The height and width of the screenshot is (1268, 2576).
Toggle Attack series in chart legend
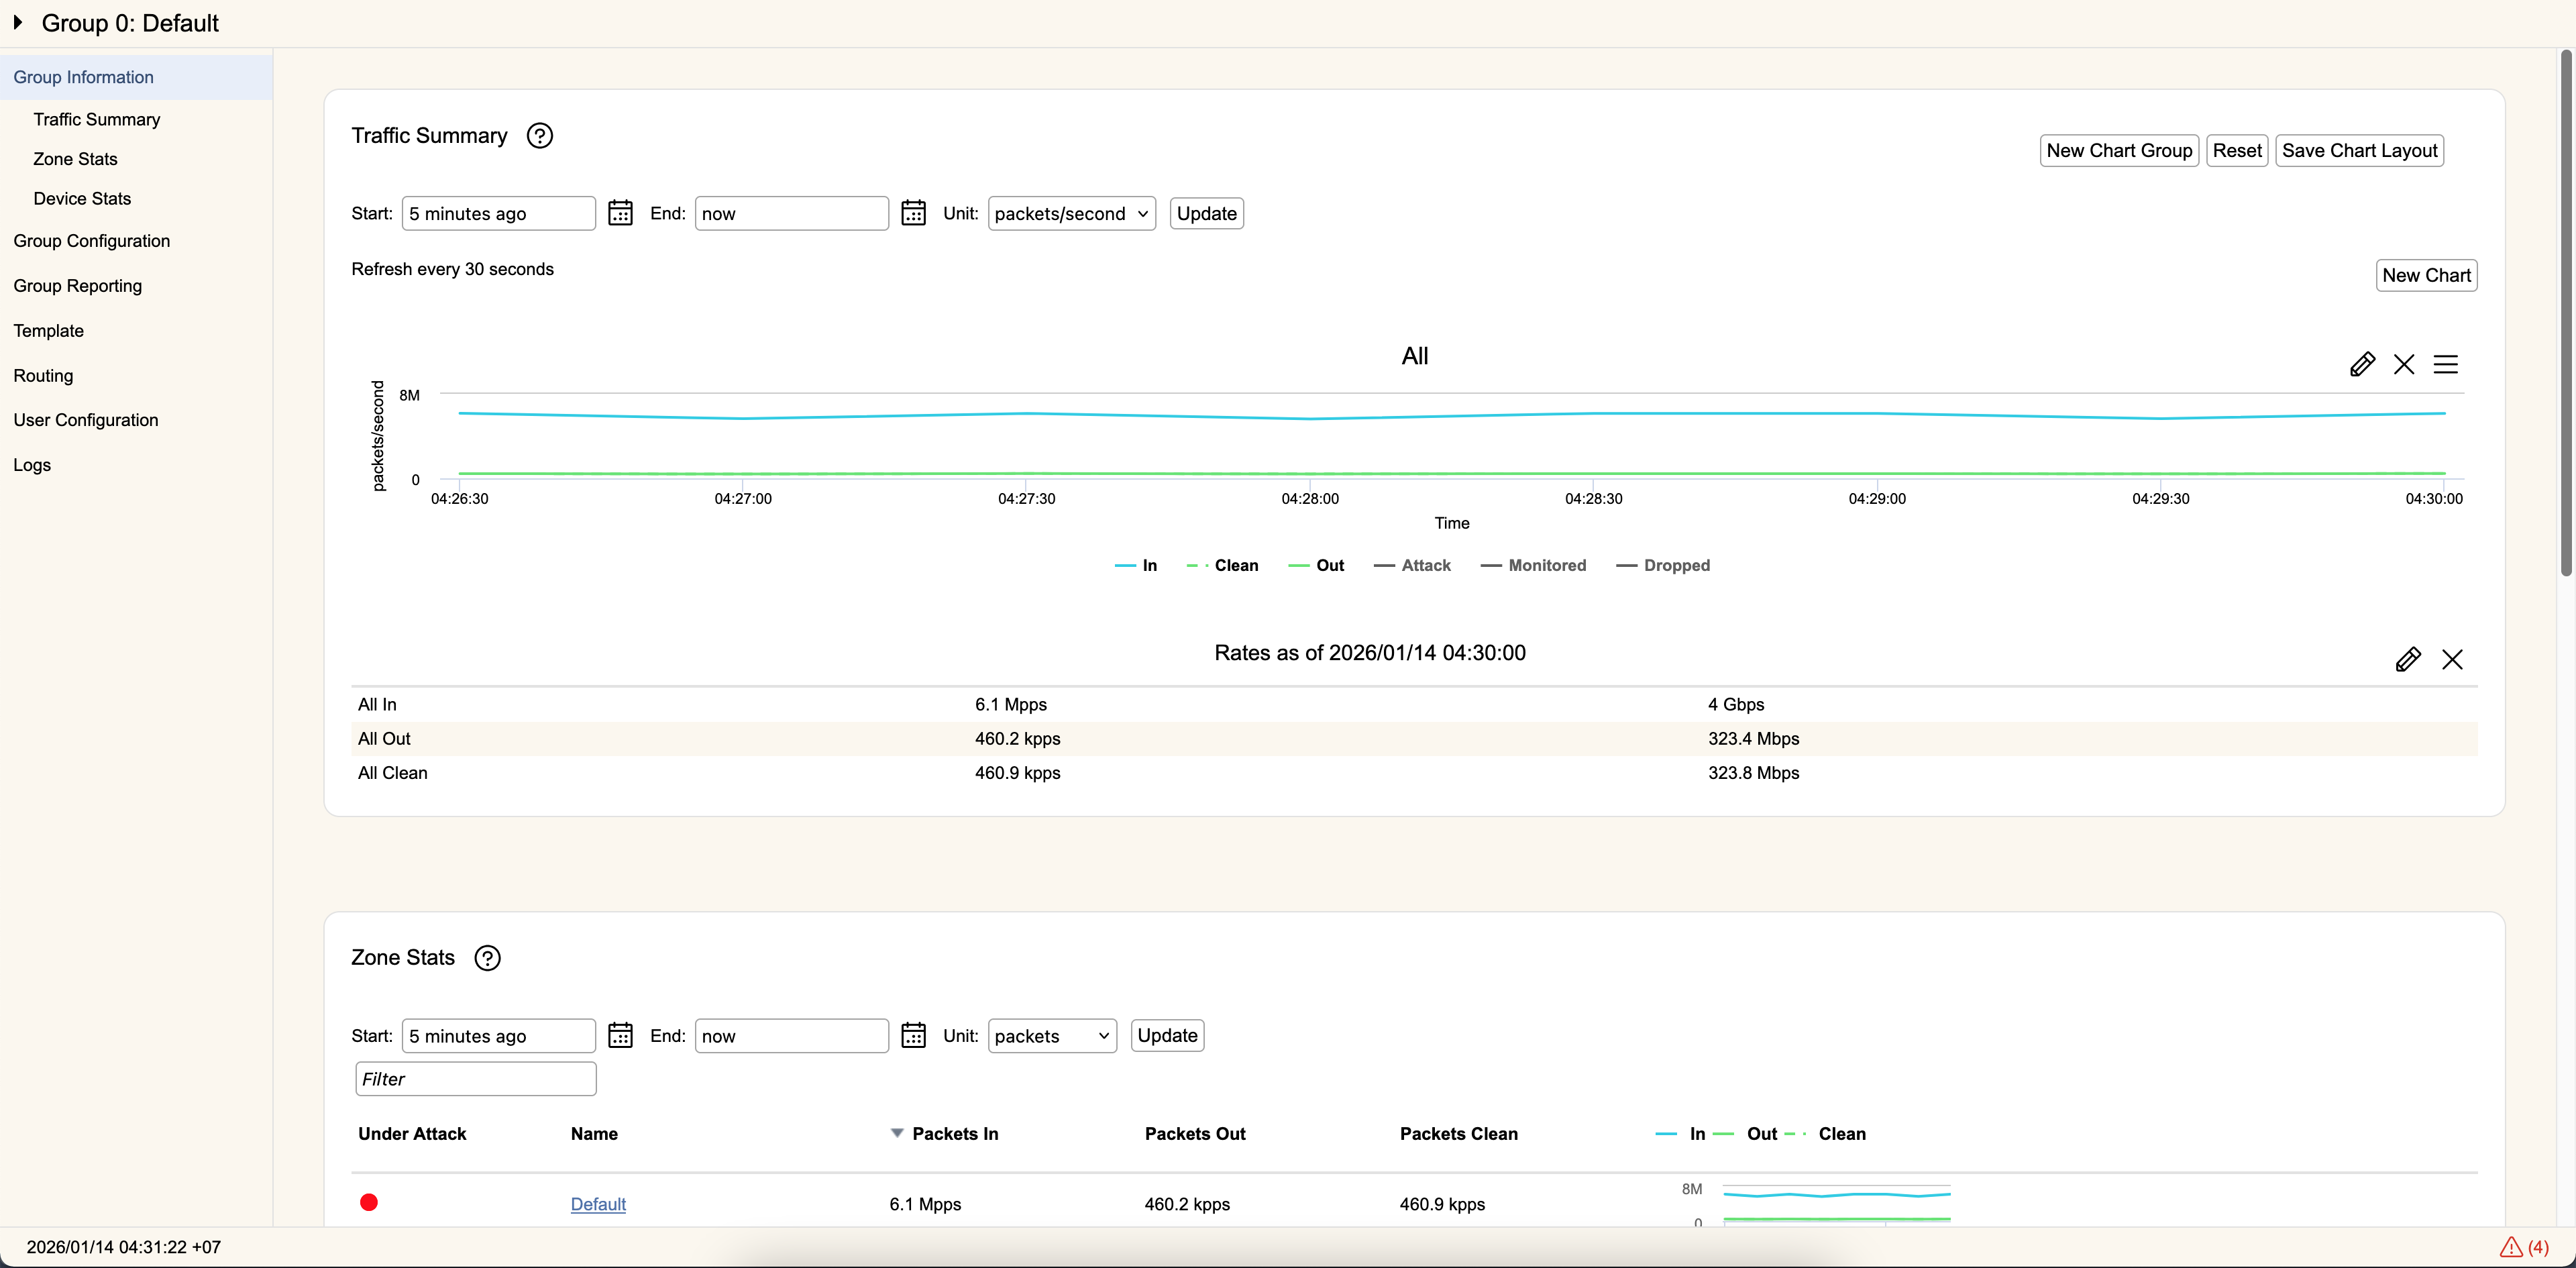point(1412,565)
